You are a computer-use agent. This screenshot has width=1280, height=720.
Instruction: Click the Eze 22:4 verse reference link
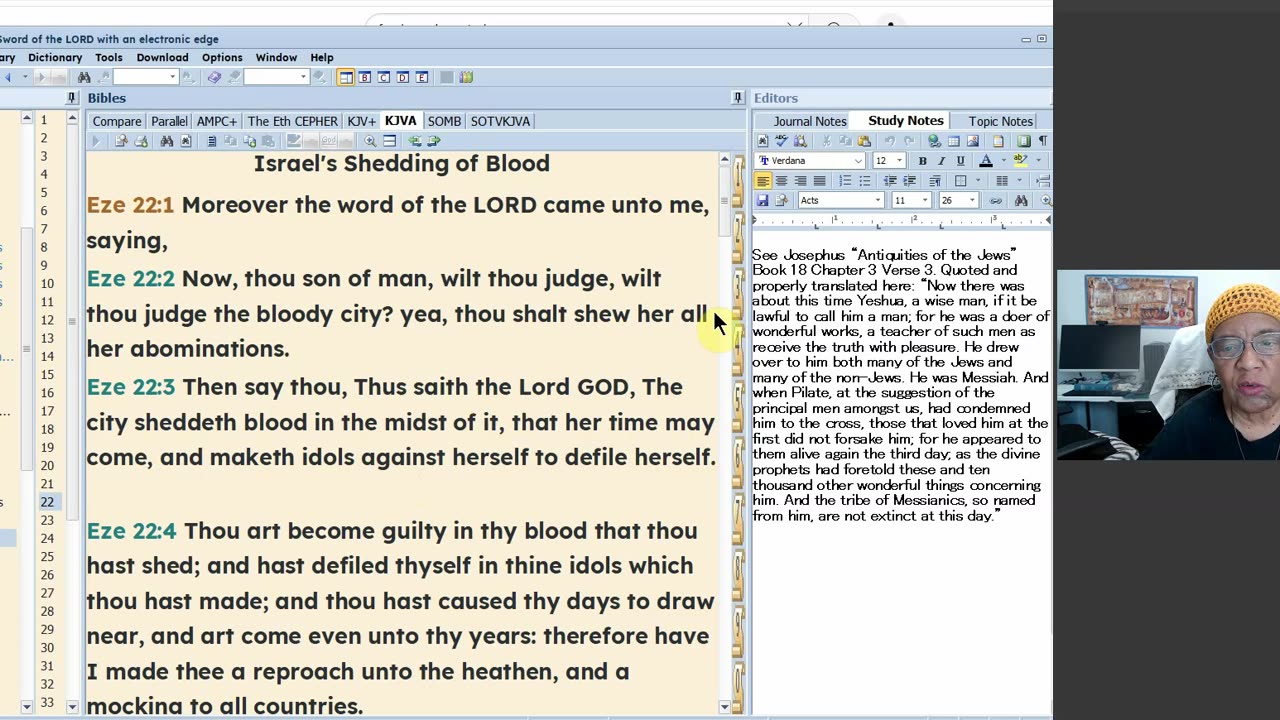coord(131,531)
